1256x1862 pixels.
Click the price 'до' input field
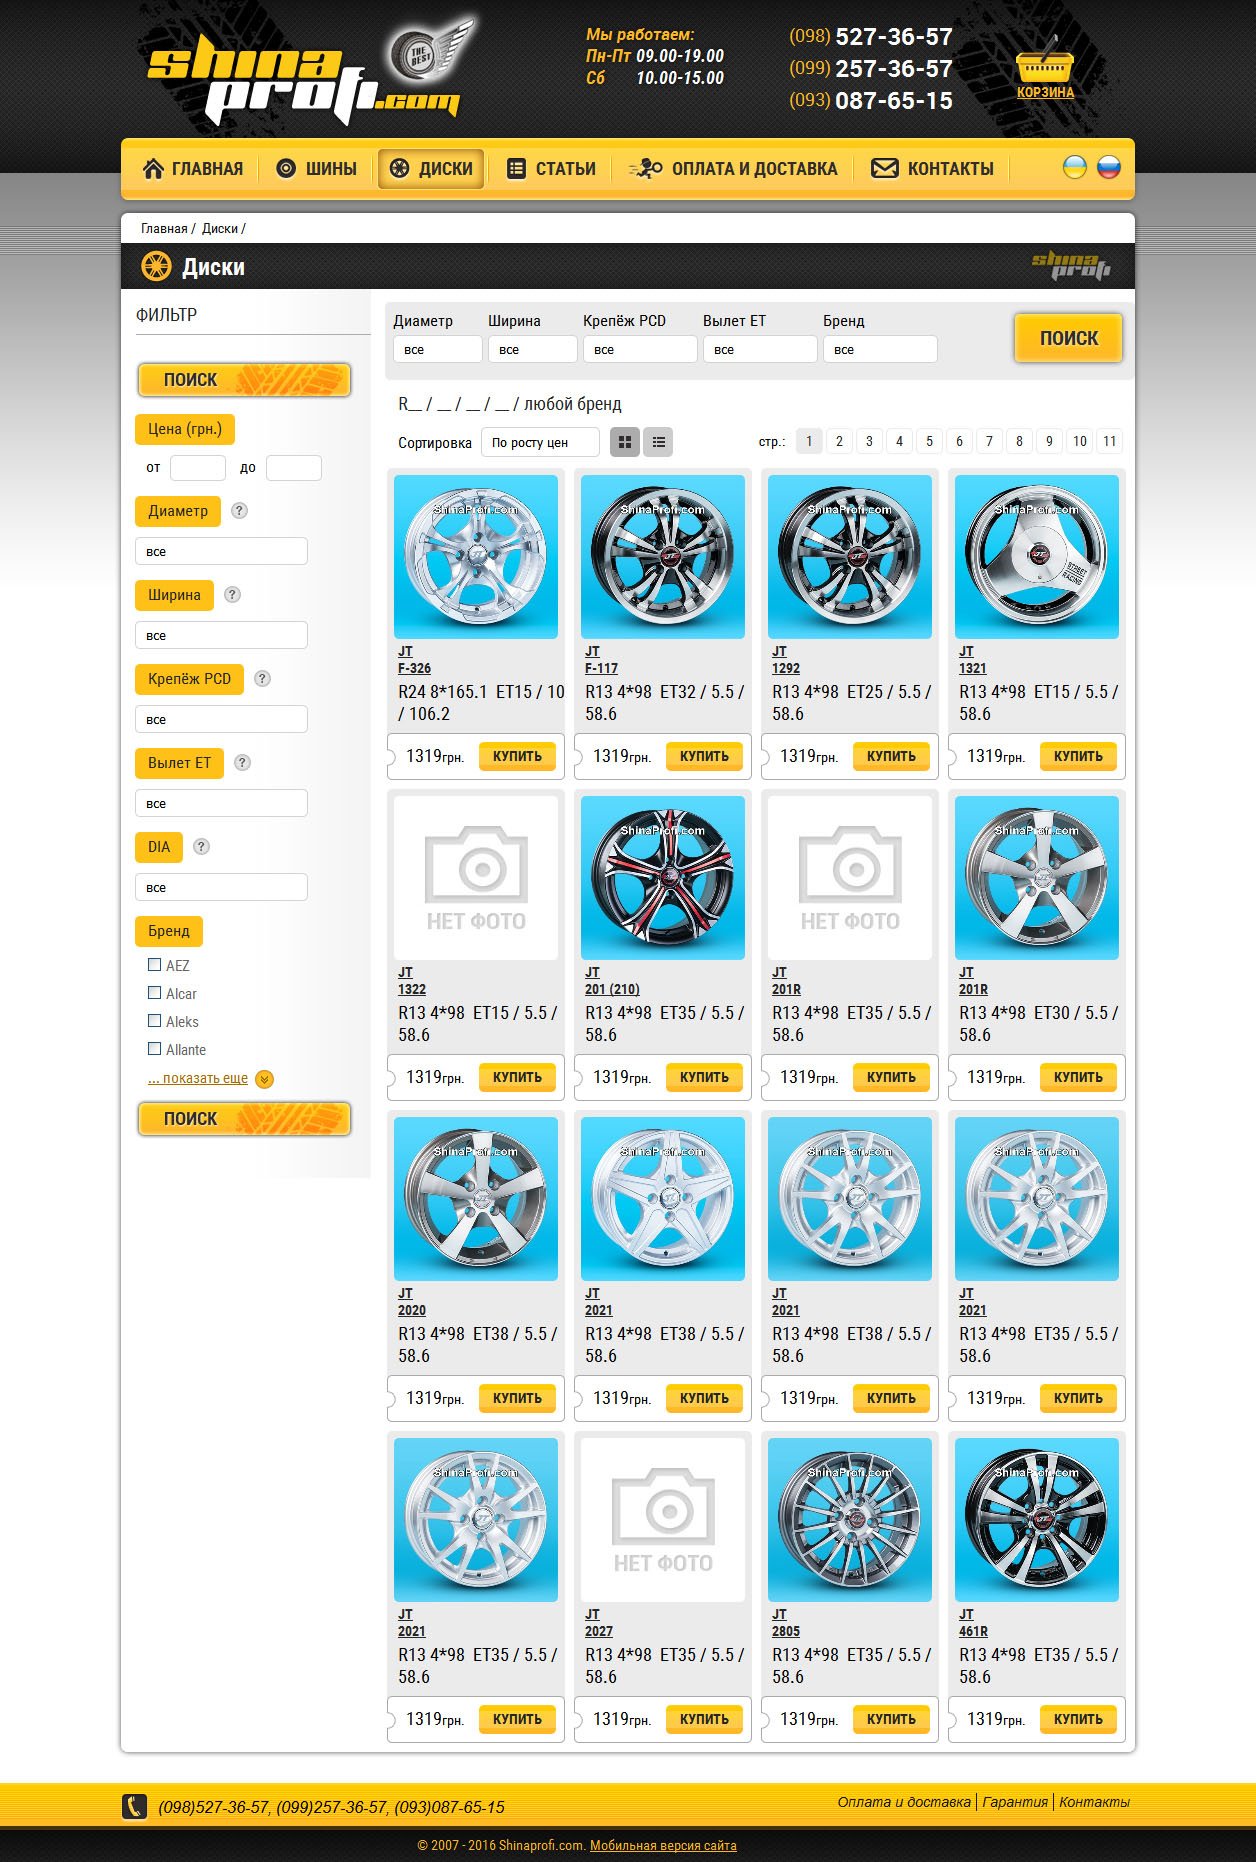click(294, 468)
